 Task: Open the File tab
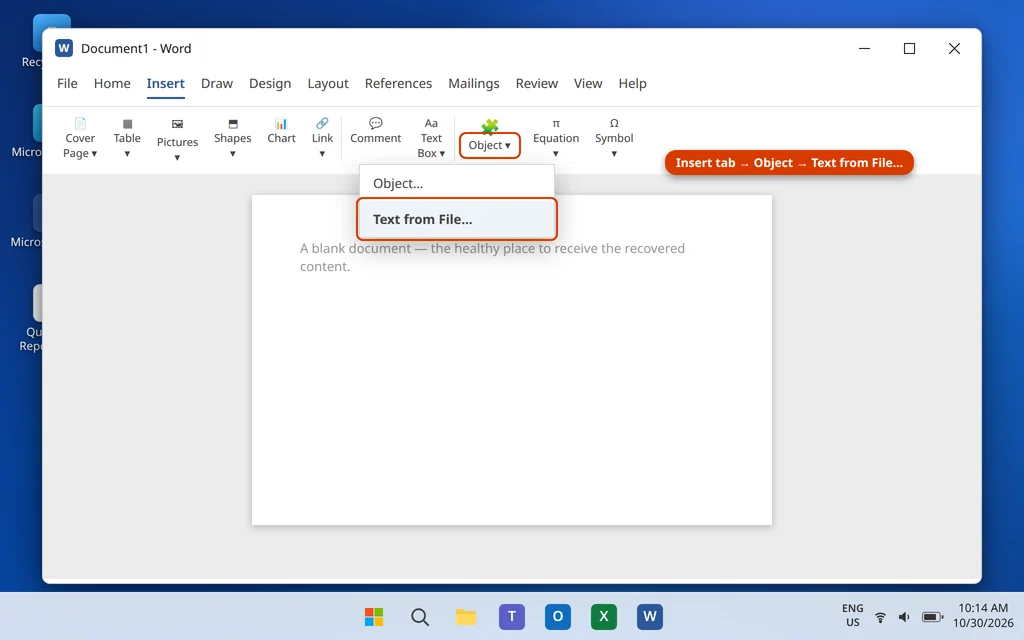pyautogui.click(x=67, y=84)
